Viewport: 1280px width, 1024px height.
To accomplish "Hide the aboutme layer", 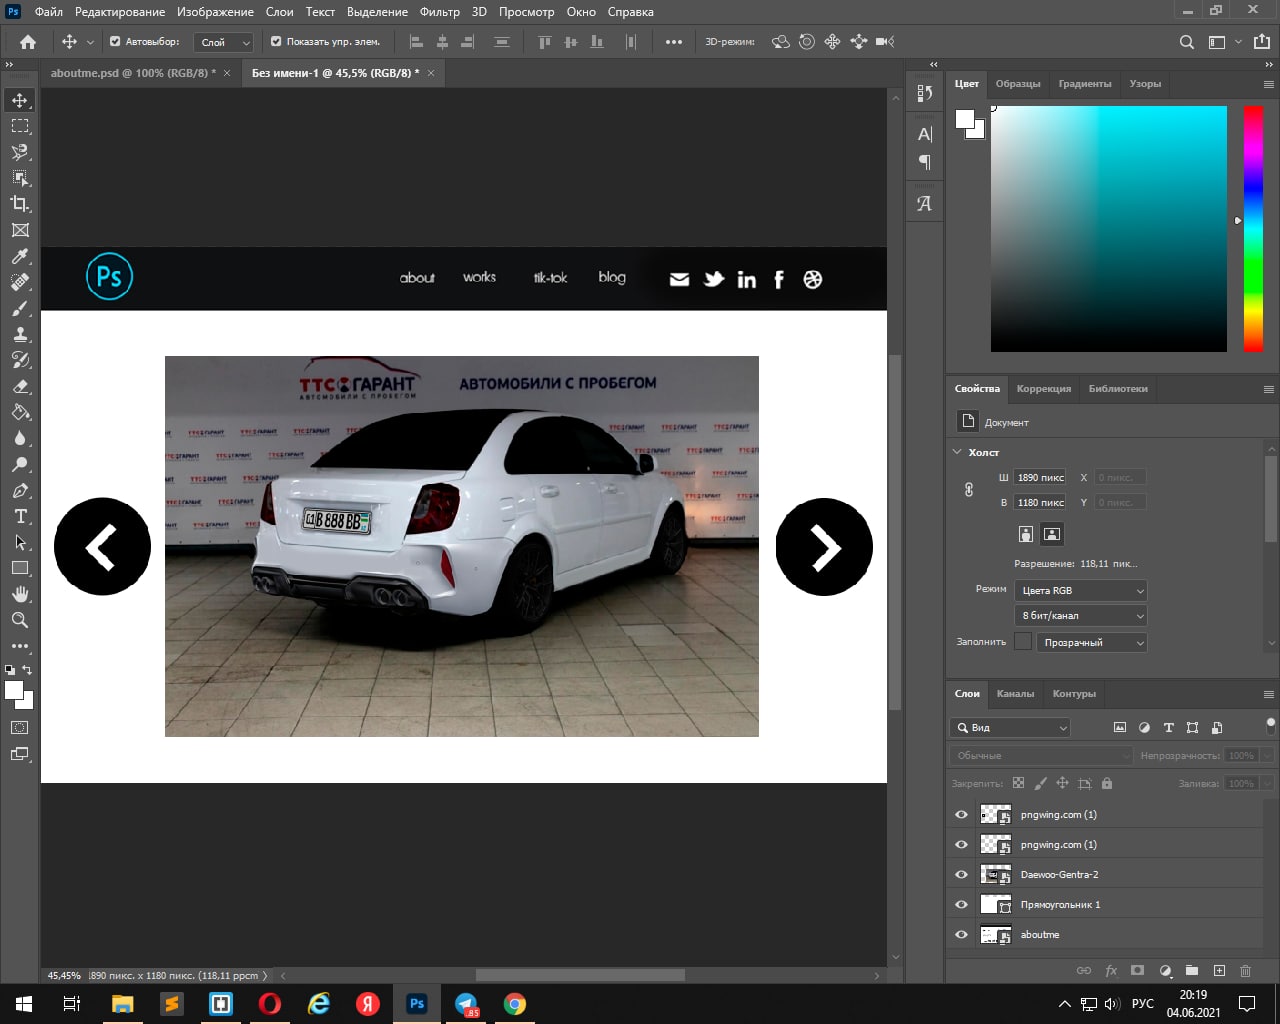I will click(962, 935).
